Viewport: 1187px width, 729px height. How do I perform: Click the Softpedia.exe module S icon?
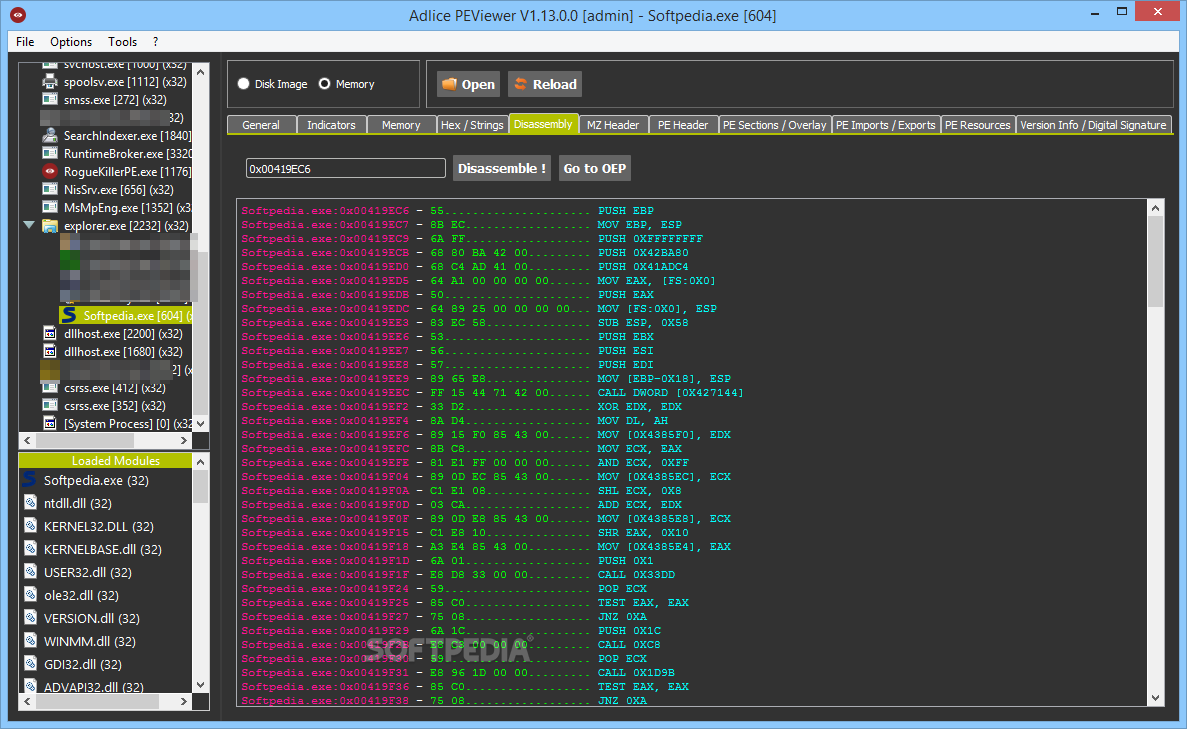30,479
